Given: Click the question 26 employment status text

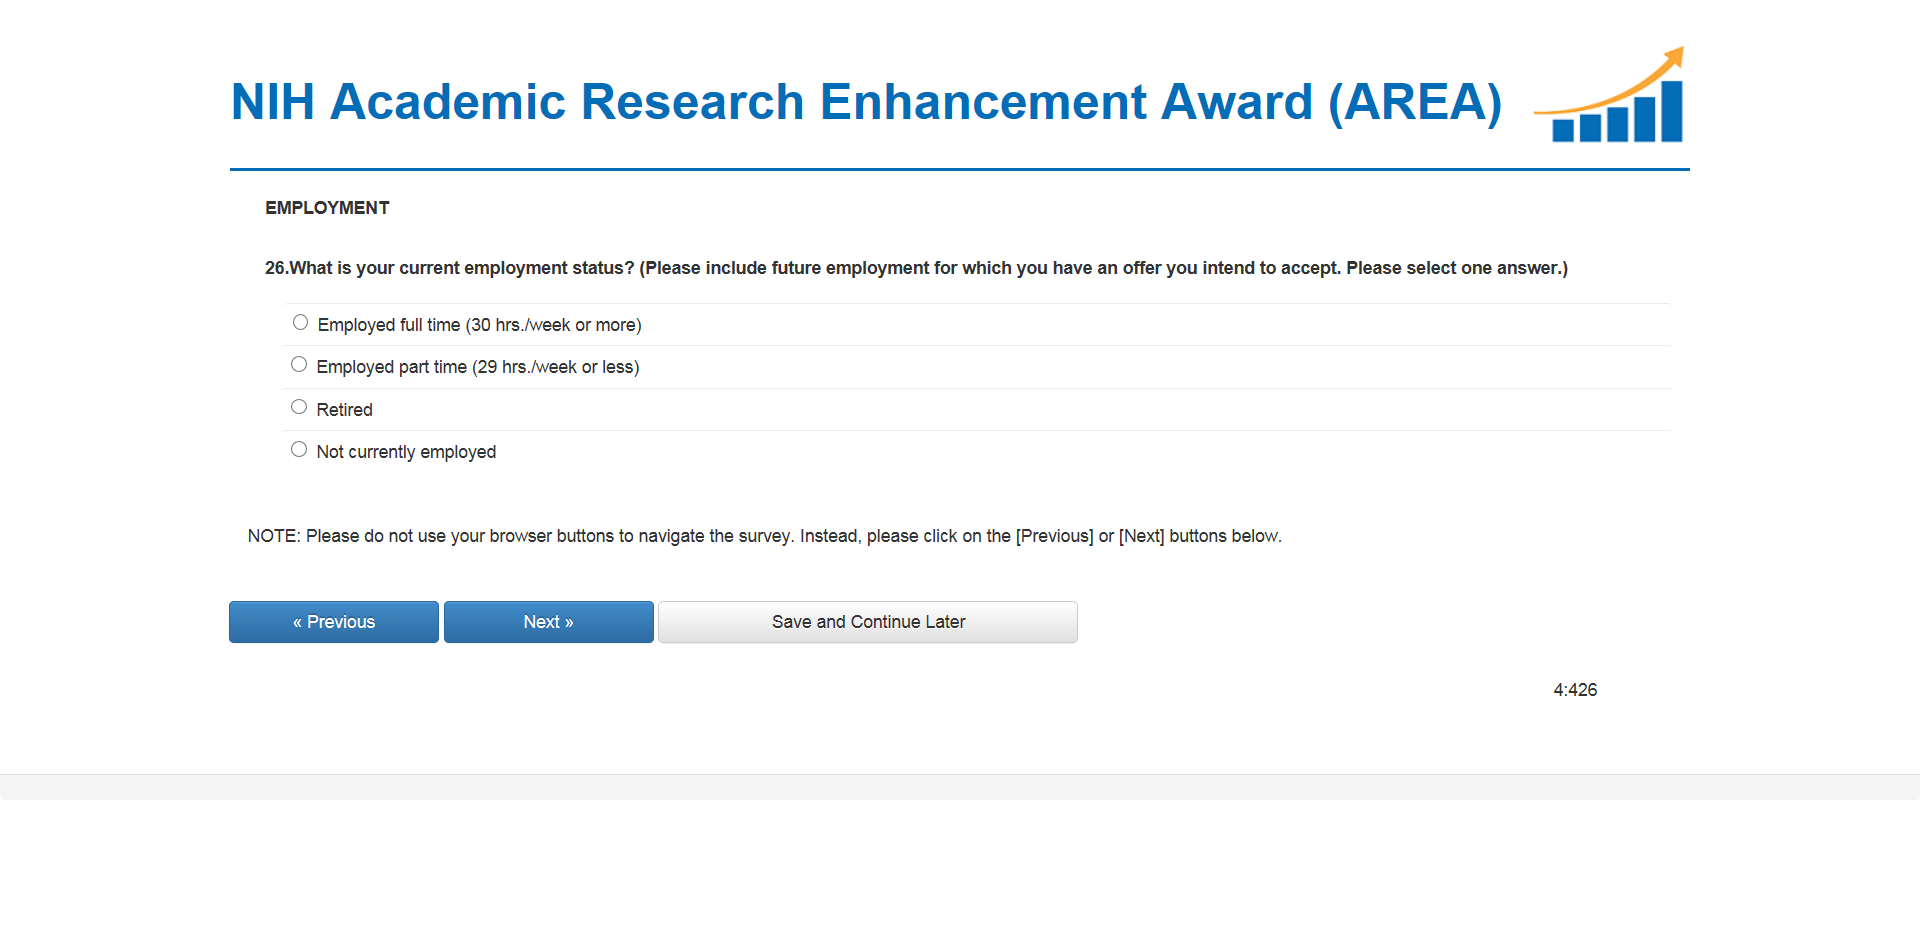Looking at the screenshot, I should pos(915,268).
